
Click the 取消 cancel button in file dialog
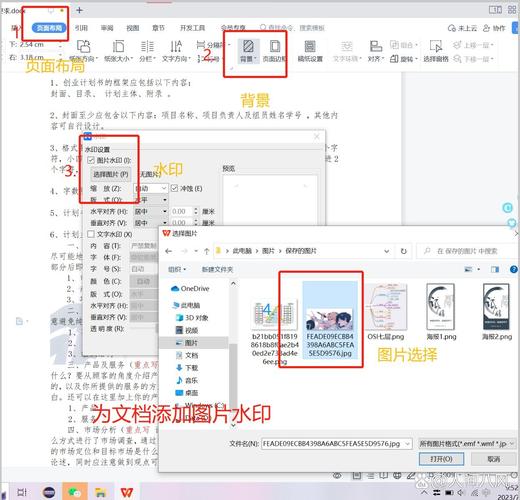(x=494, y=459)
